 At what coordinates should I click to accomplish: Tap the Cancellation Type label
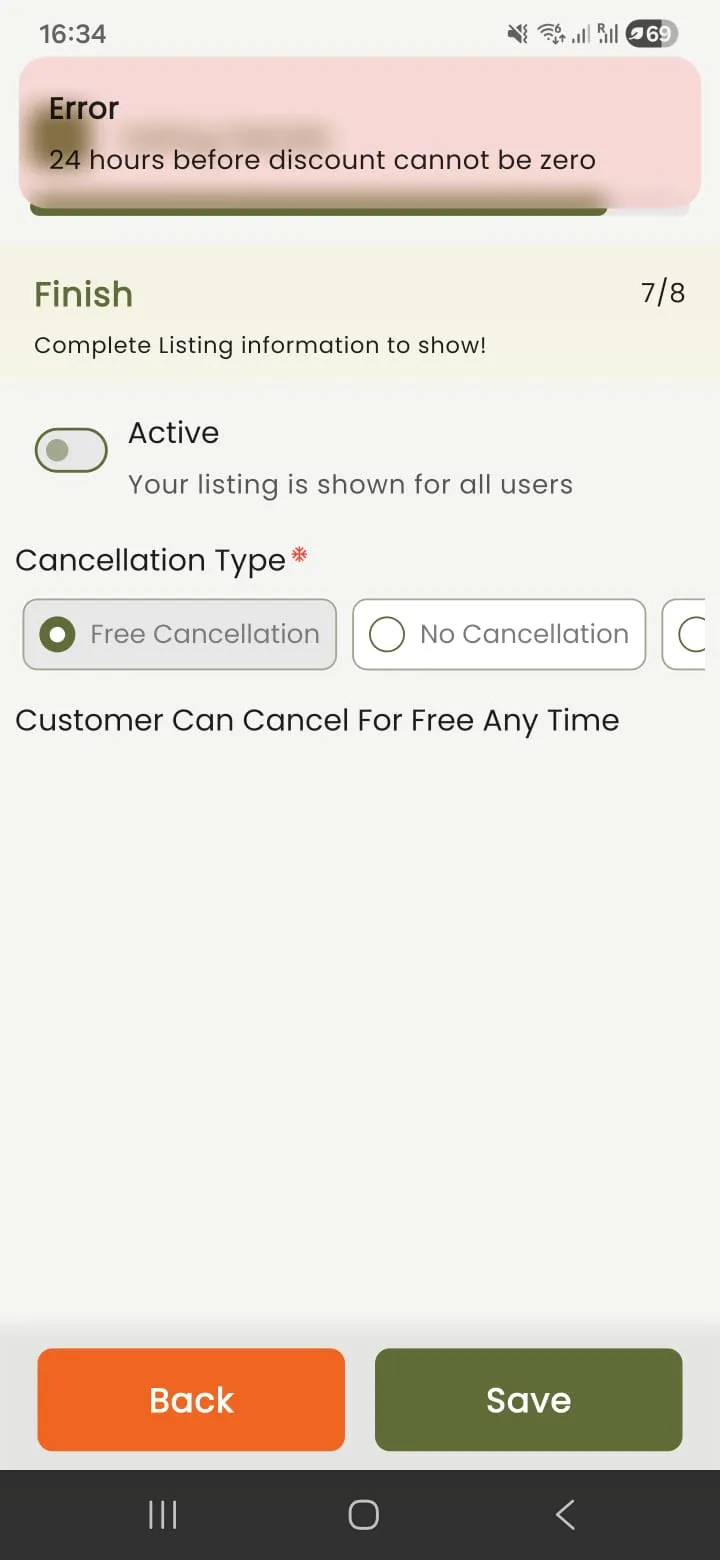(150, 560)
